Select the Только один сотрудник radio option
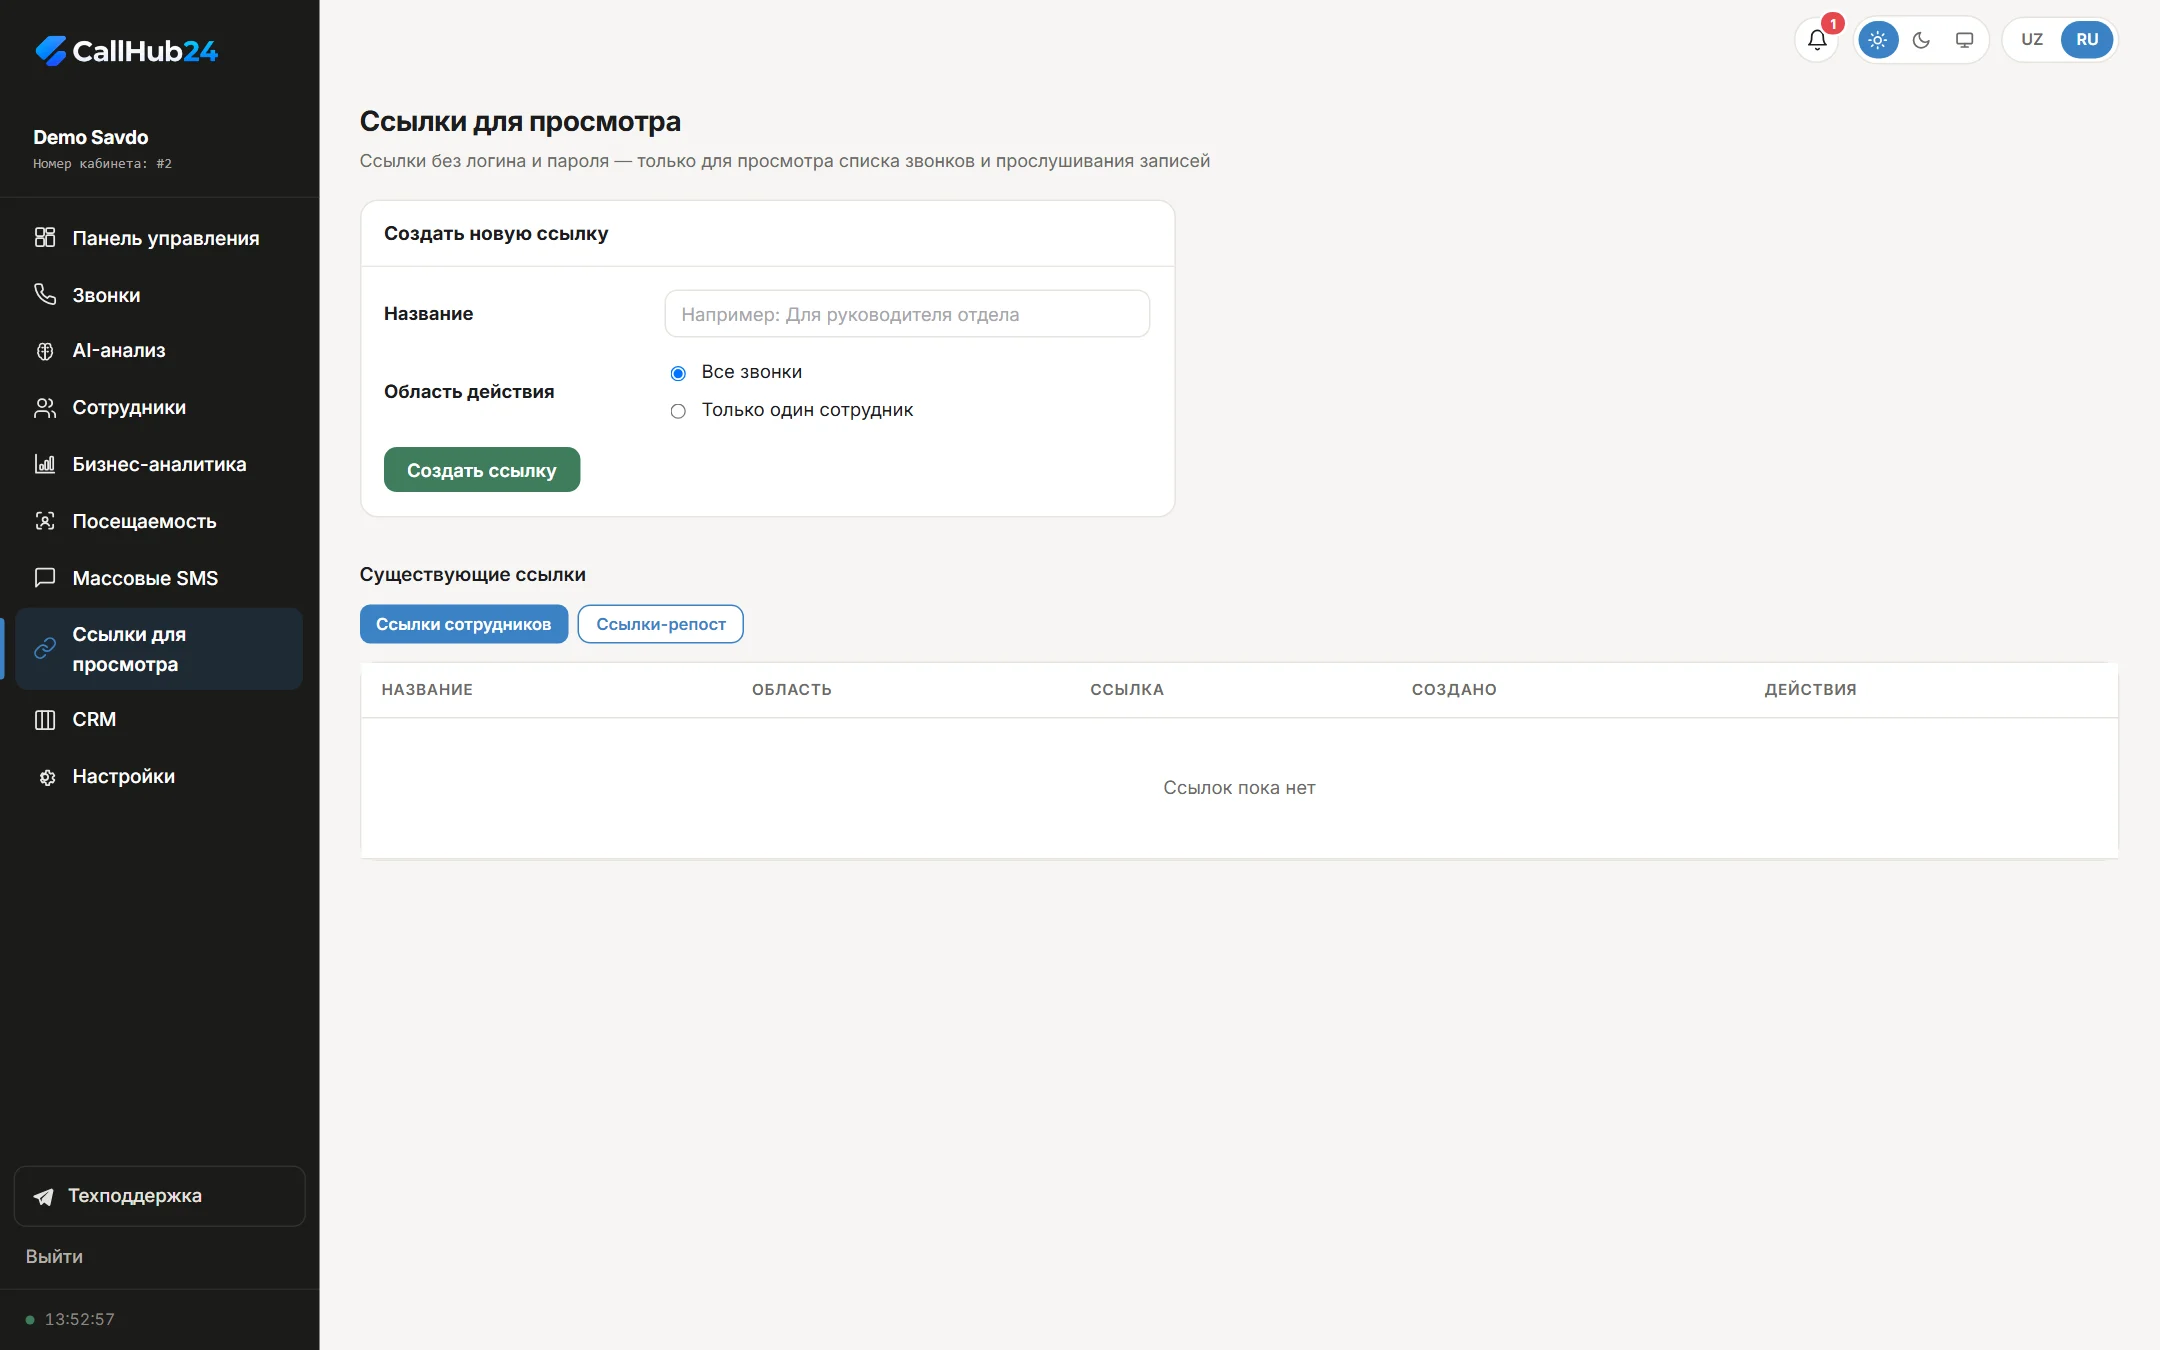Screen dimensions: 2160x1350 coord(678,411)
